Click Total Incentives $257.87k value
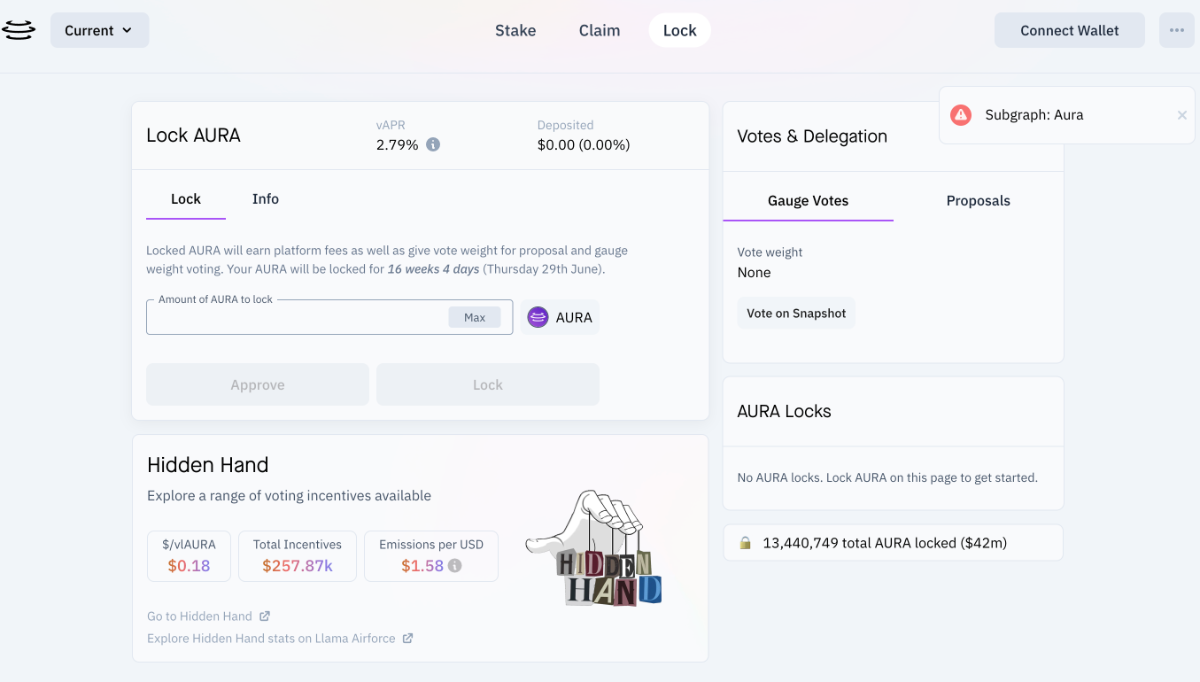Image resolution: width=1200 pixels, height=682 pixels. tap(297, 566)
